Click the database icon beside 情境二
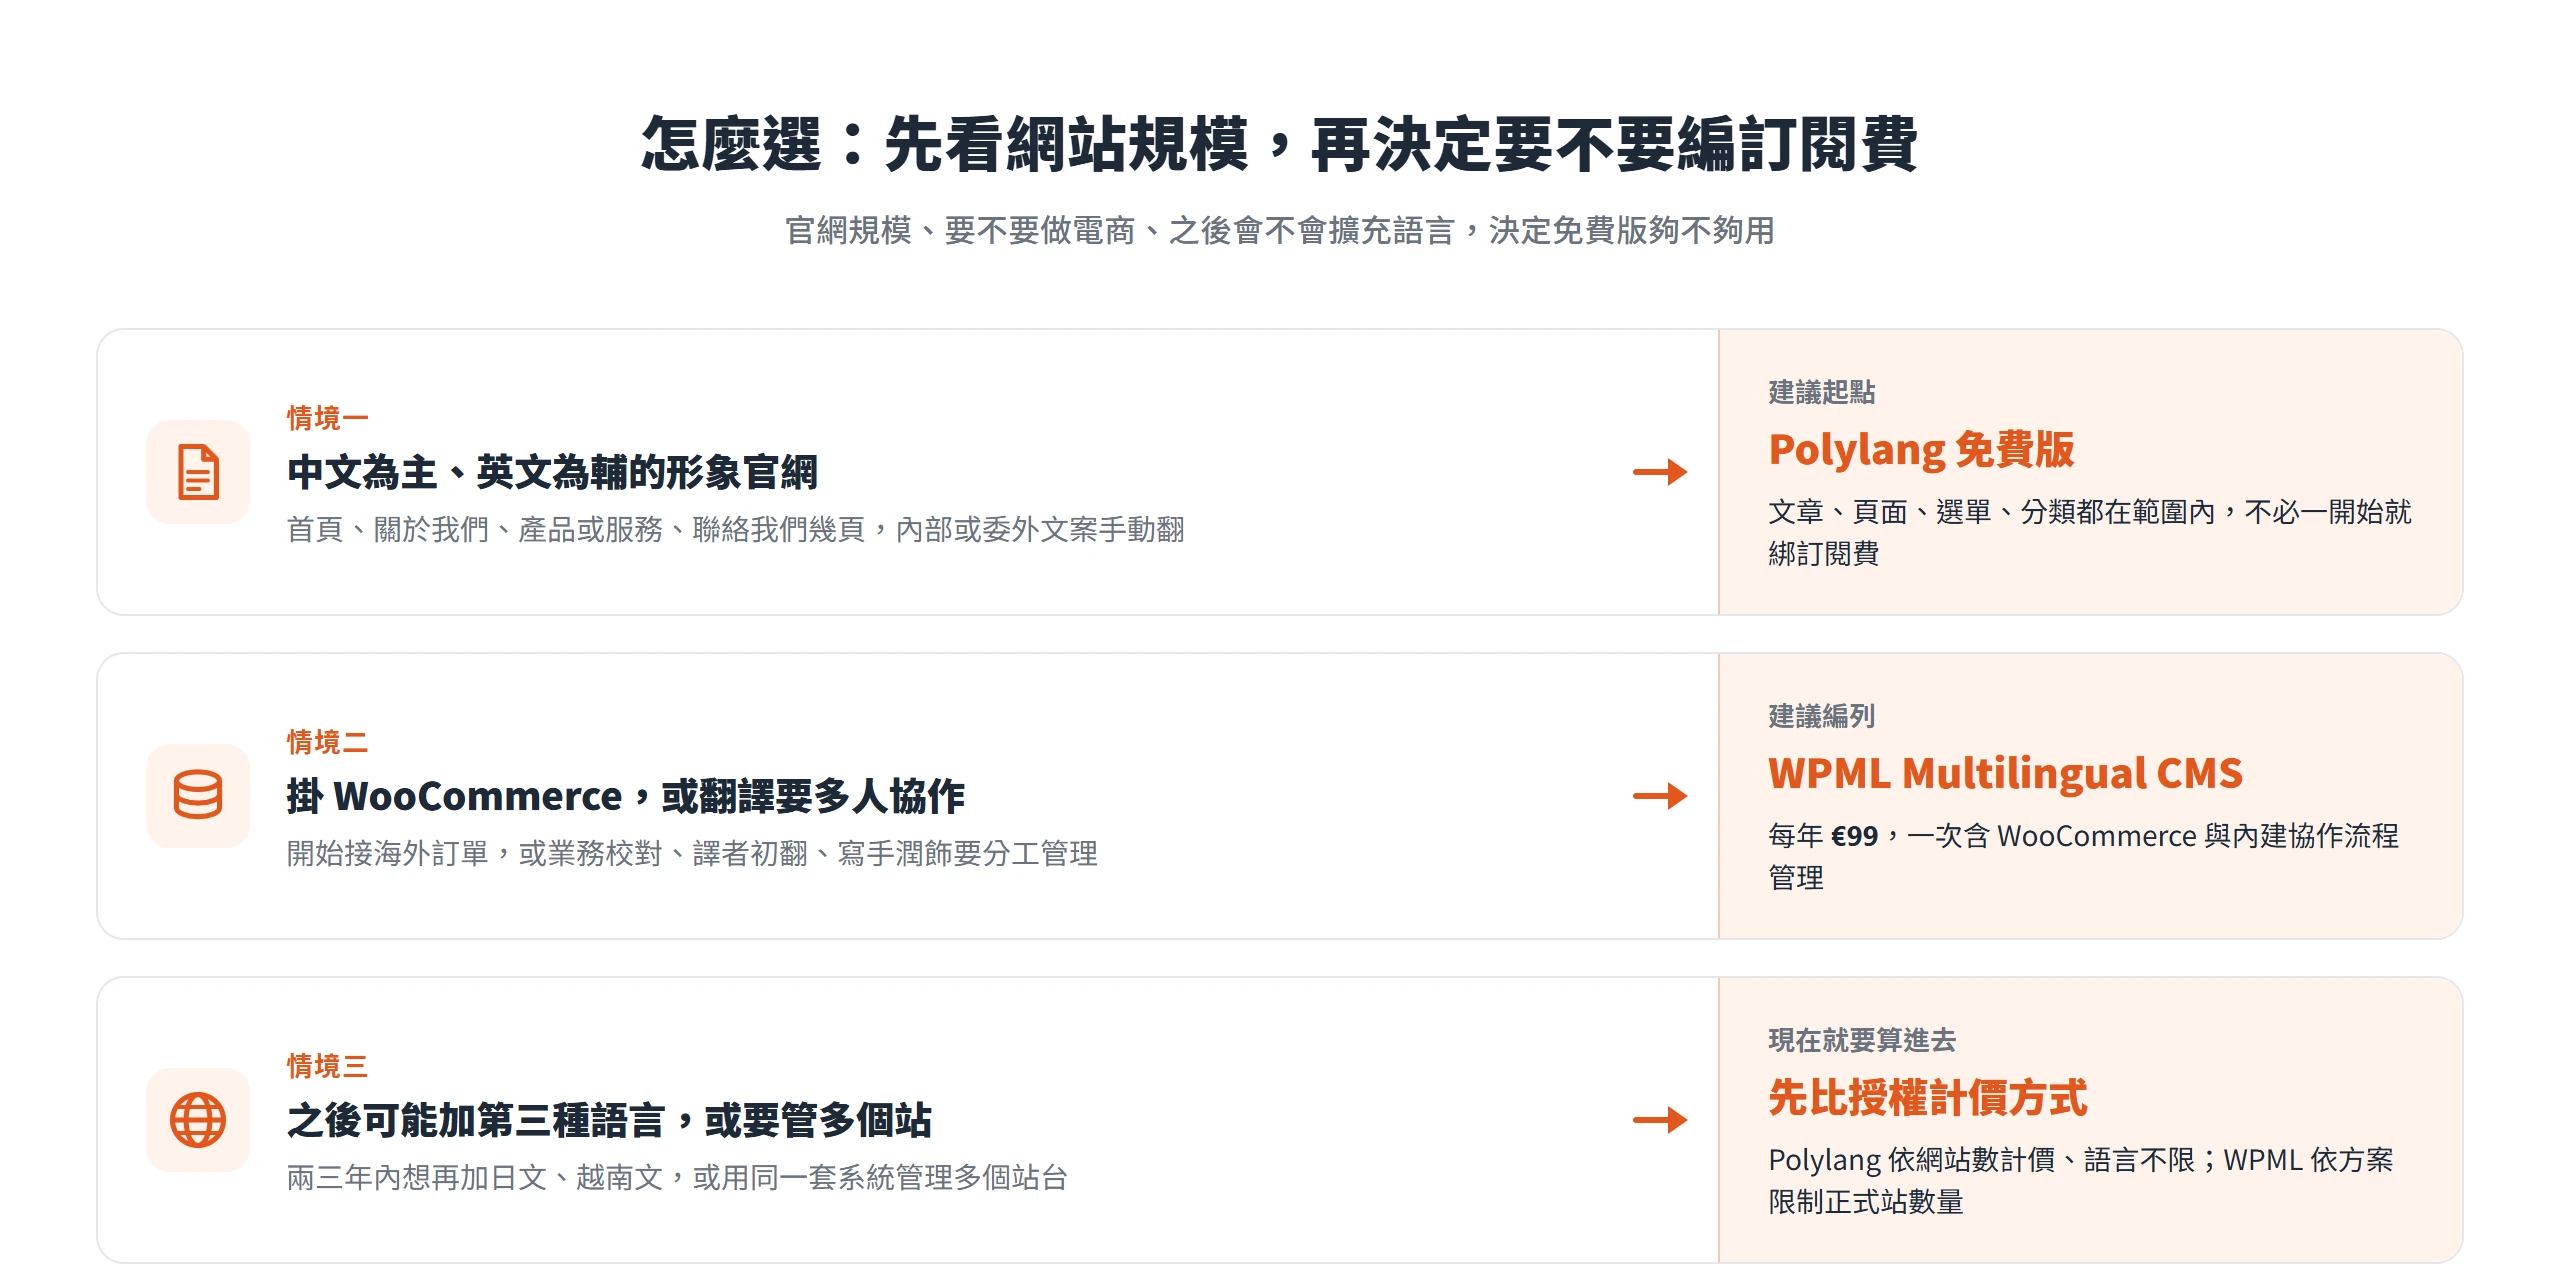The width and height of the screenshot is (2560, 1288). (198, 796)
